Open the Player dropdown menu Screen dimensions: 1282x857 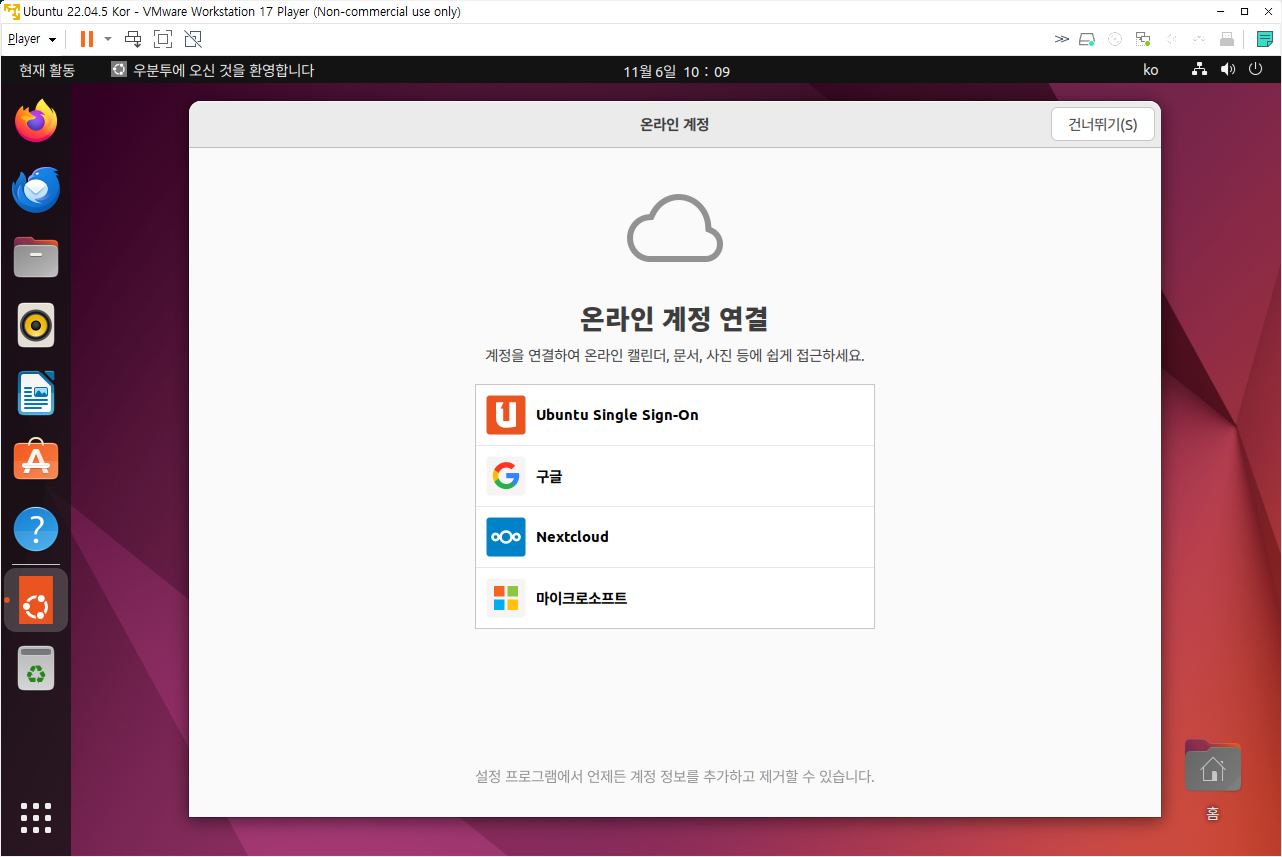(32, 39)
